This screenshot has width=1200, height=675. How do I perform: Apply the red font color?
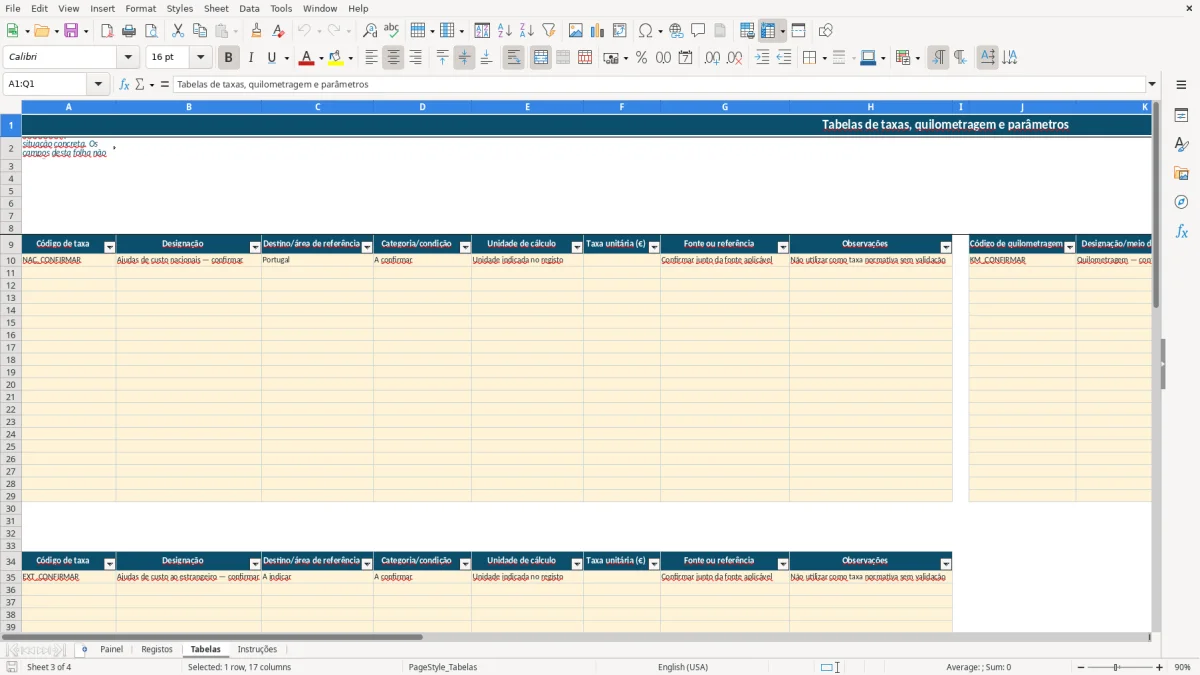[306, 58]
